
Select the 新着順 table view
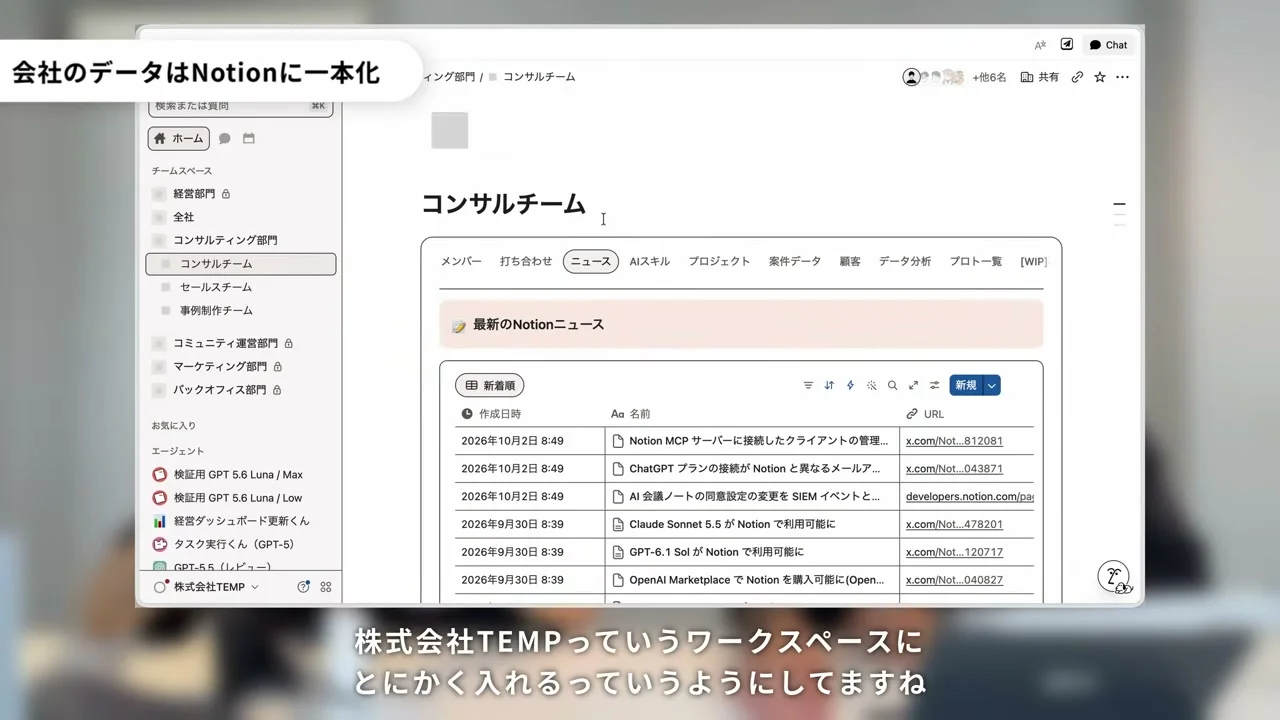(490, 385)
